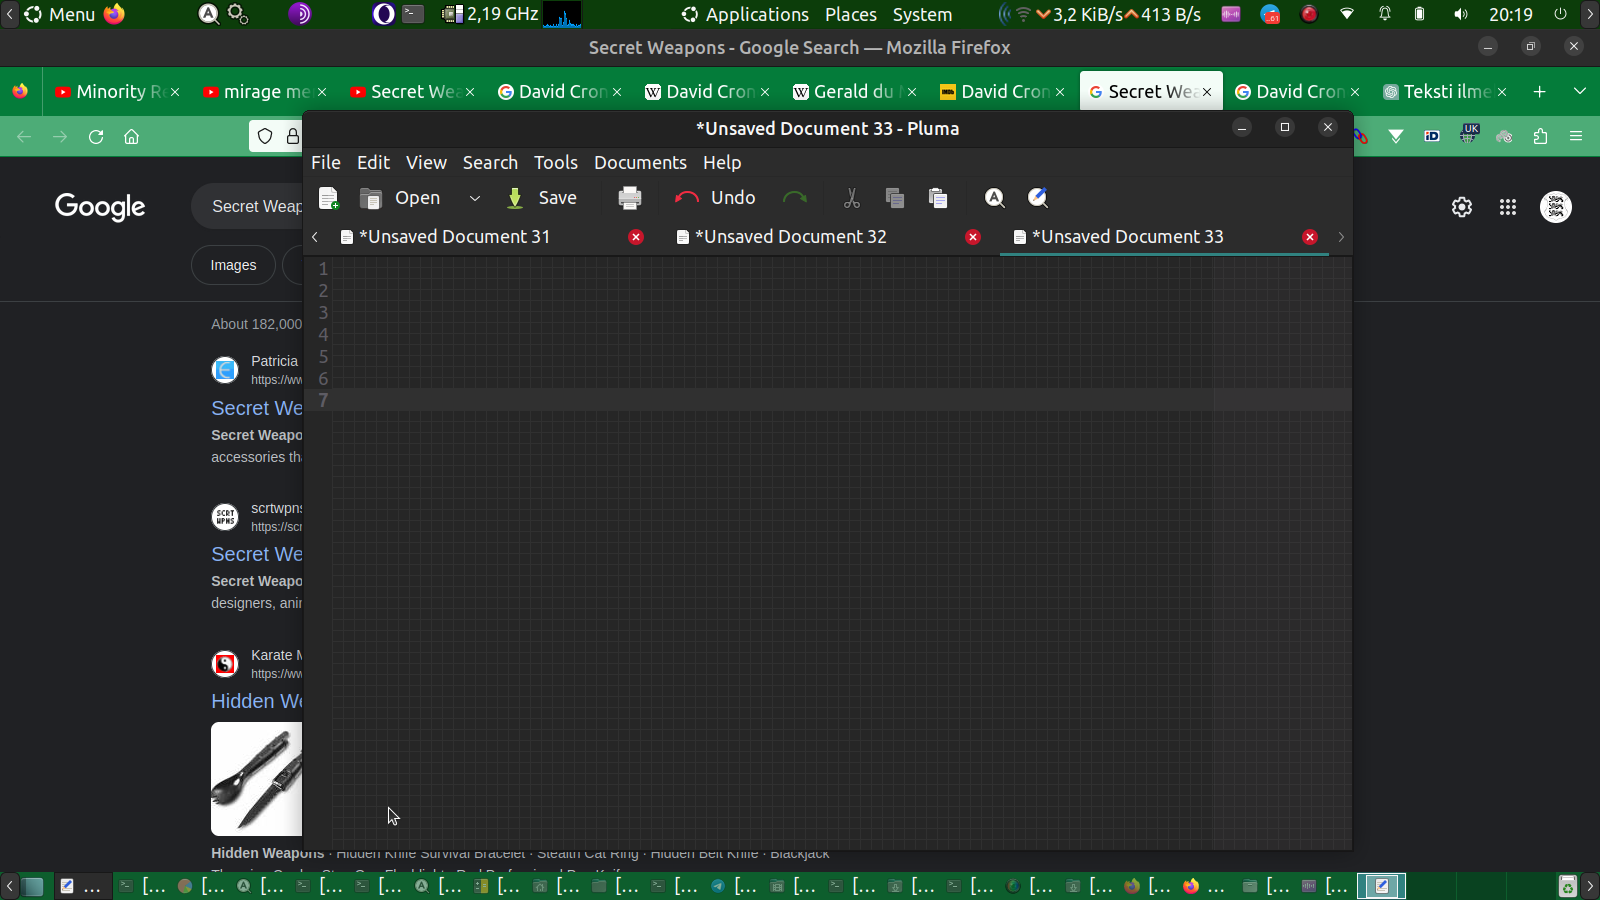
Task: Go back in Firefox
Action: point(24,137)
